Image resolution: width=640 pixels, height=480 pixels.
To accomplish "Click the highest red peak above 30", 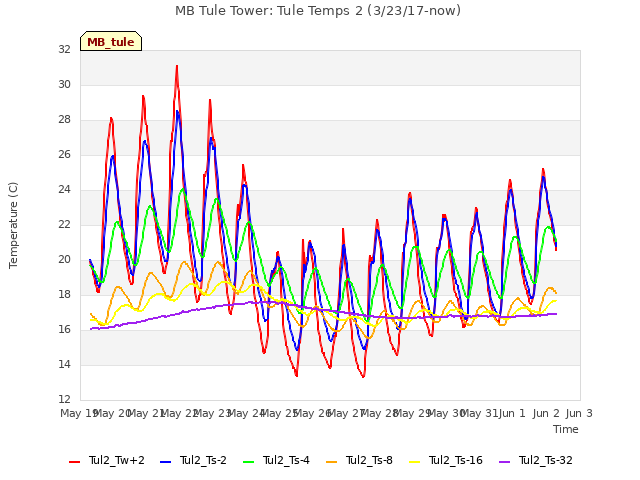I will [177, 66].
